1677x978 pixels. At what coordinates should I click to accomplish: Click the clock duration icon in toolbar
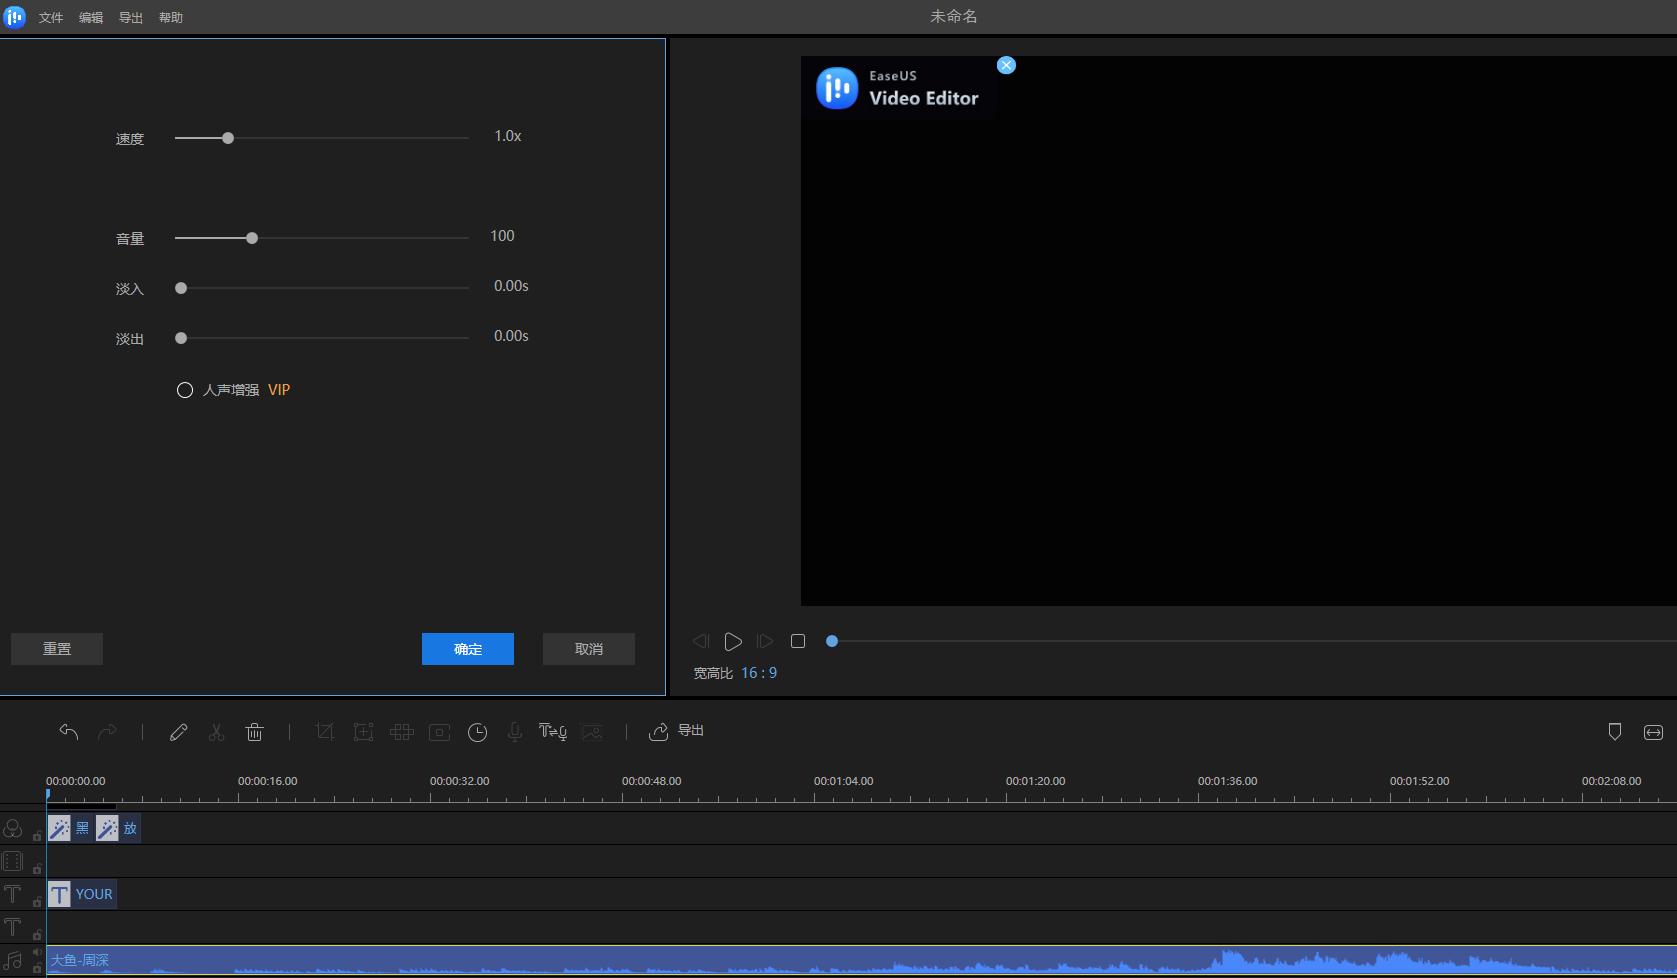478,732
